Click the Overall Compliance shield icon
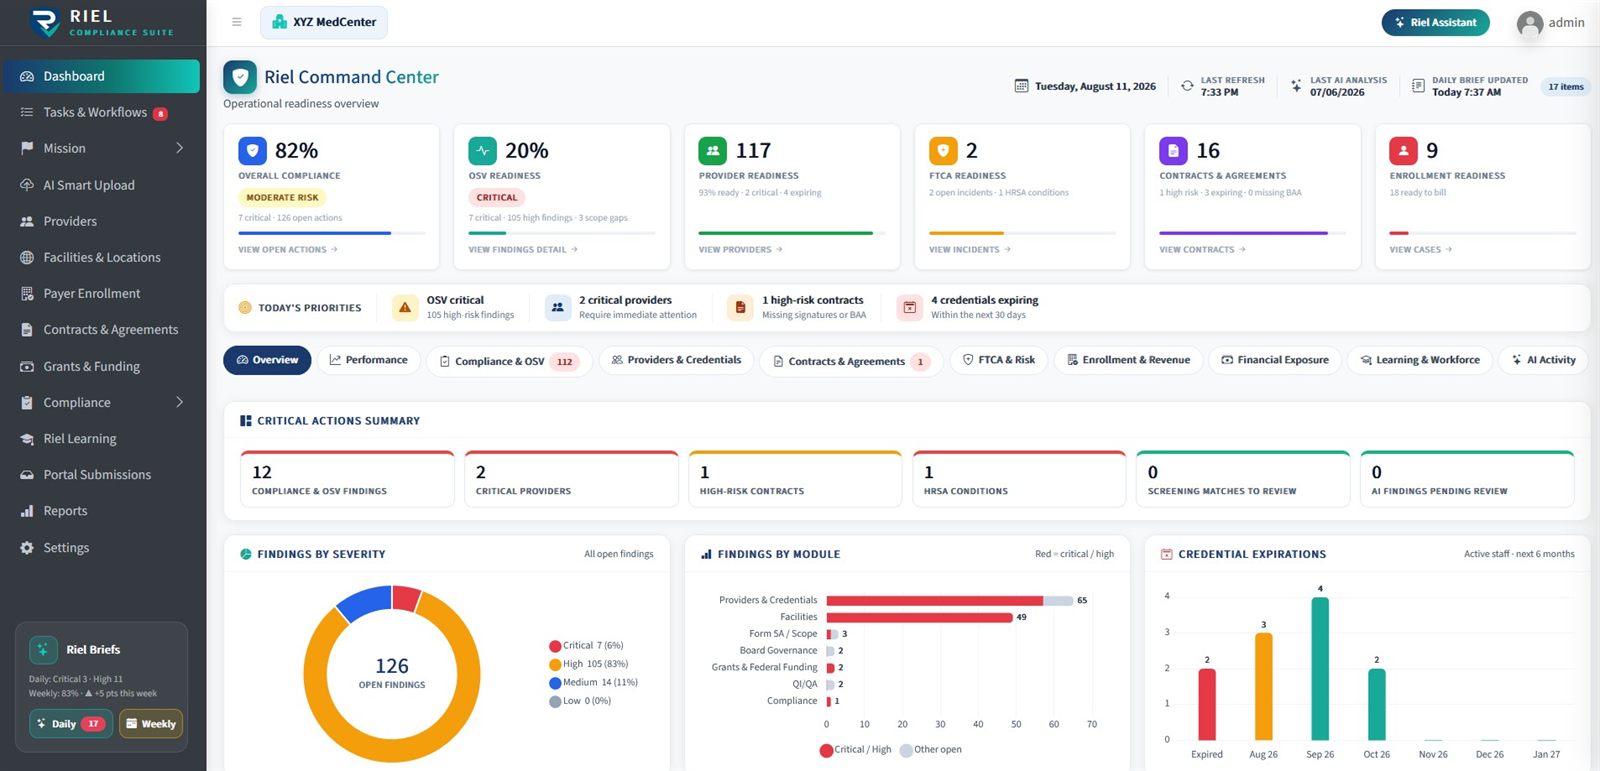 click(252, 151)
